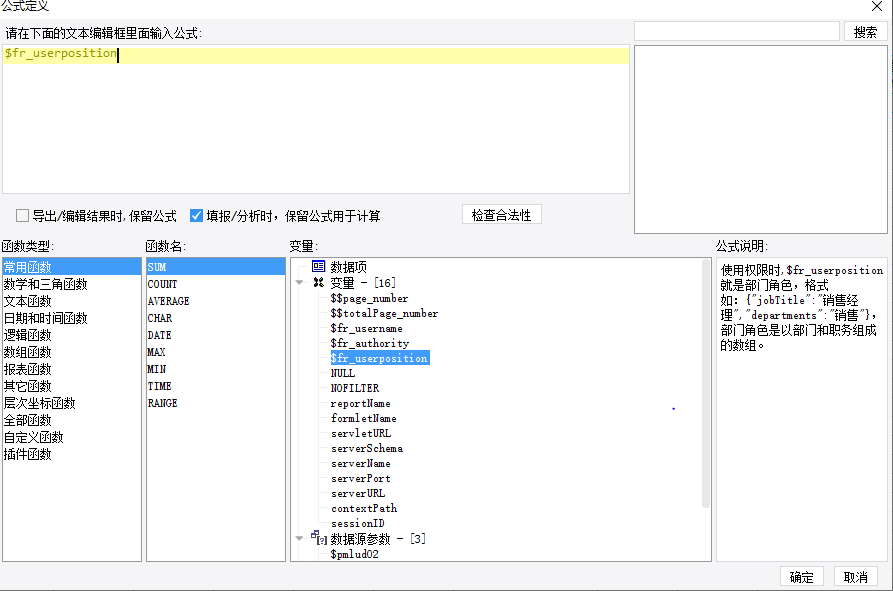This screenshot has height=591, width=893.
Task: Select 日期和时间函数 function type
Action: [72, 318]
